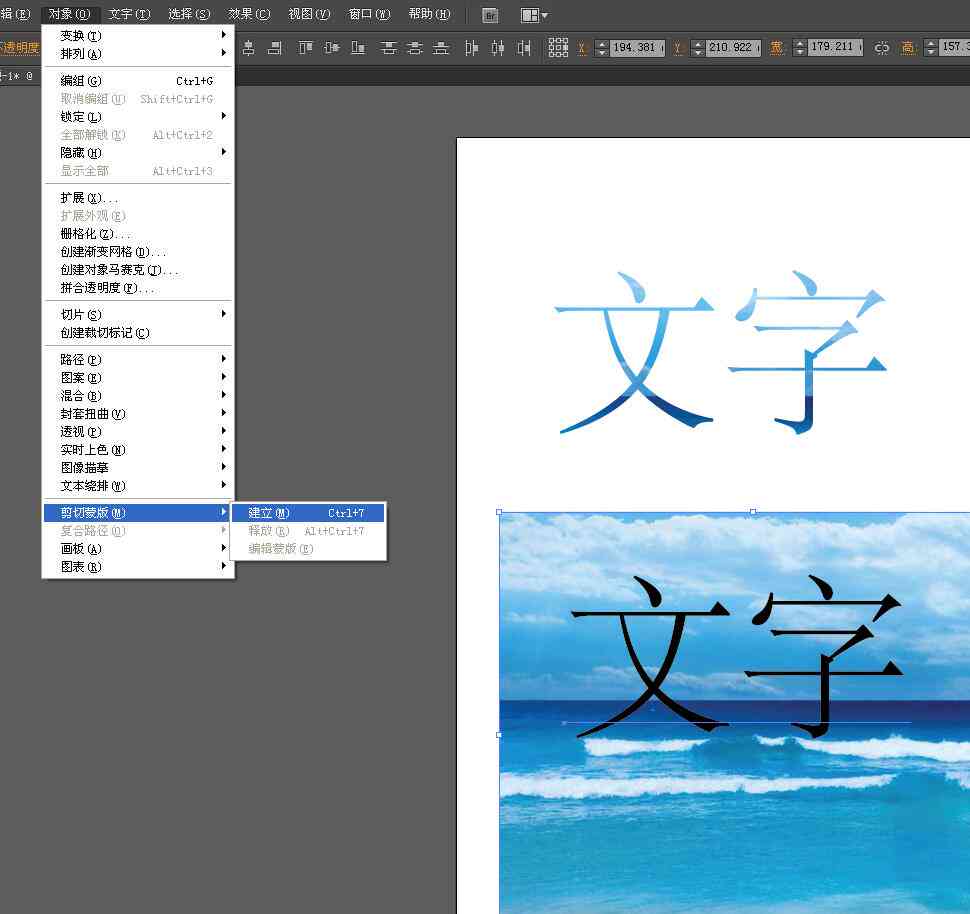The width and height of the screenshot is (970, 914).
Task: Click vertical align top icon
Action: tap(306, 48)
